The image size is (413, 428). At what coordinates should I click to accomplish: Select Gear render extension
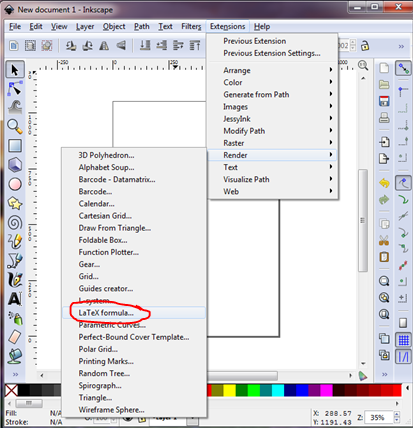134,264
